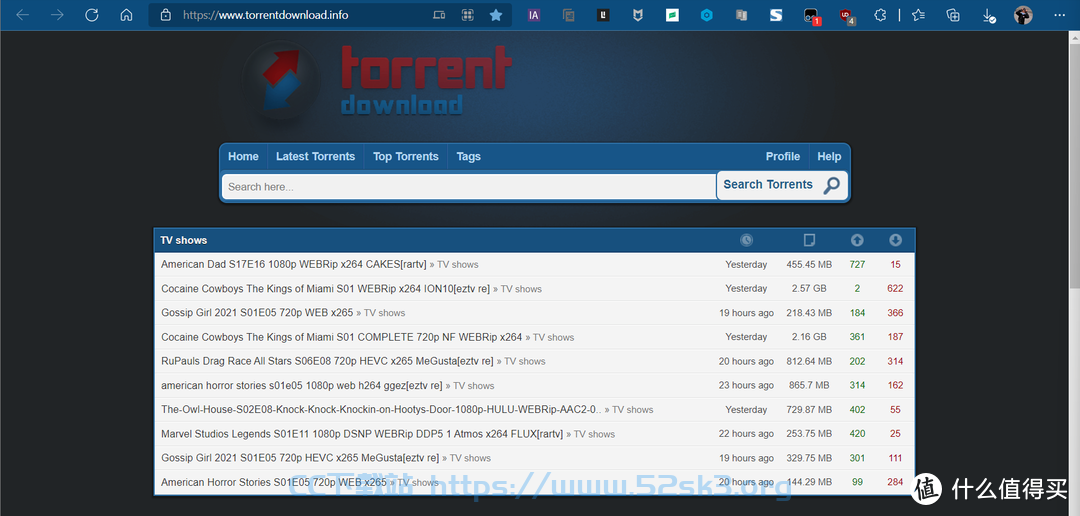Click the Torrent Download site logo
The height and width of the screenshot is (516, 1080).
[x=377, y=83]
